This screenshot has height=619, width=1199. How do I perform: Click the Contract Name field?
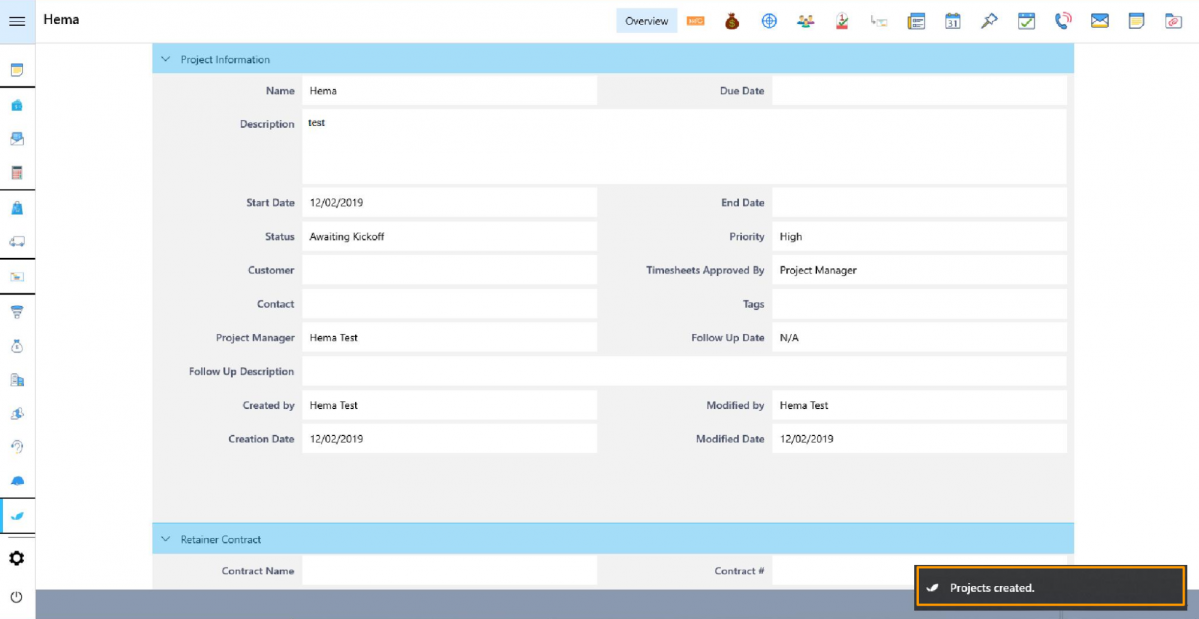click(x=449, y=571)
